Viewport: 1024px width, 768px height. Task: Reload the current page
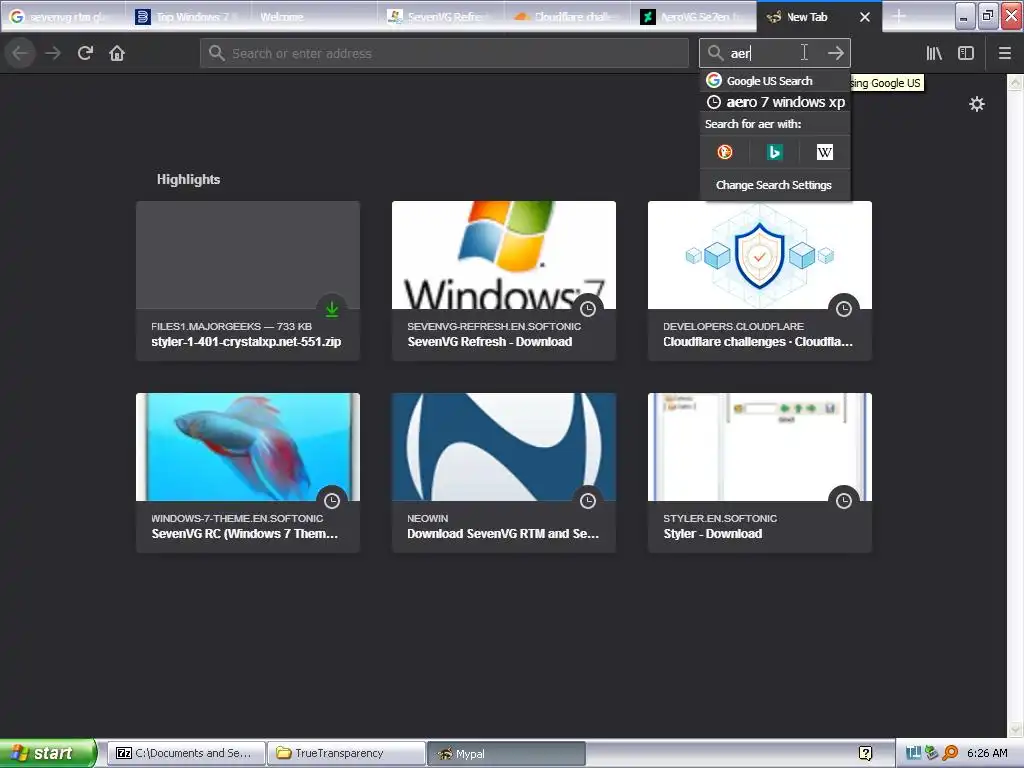coord(85,53)
